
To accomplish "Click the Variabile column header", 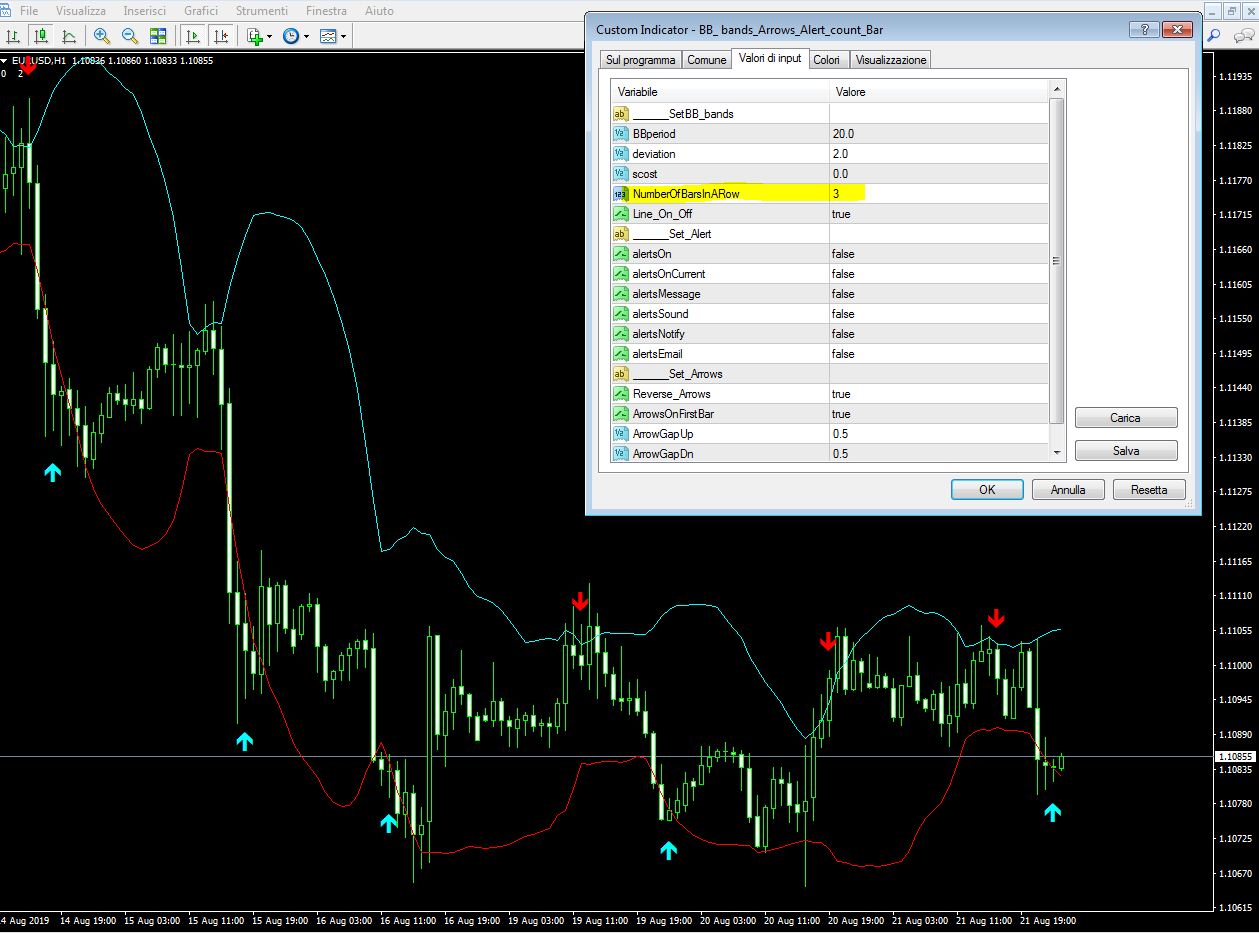I will [720, 92].
